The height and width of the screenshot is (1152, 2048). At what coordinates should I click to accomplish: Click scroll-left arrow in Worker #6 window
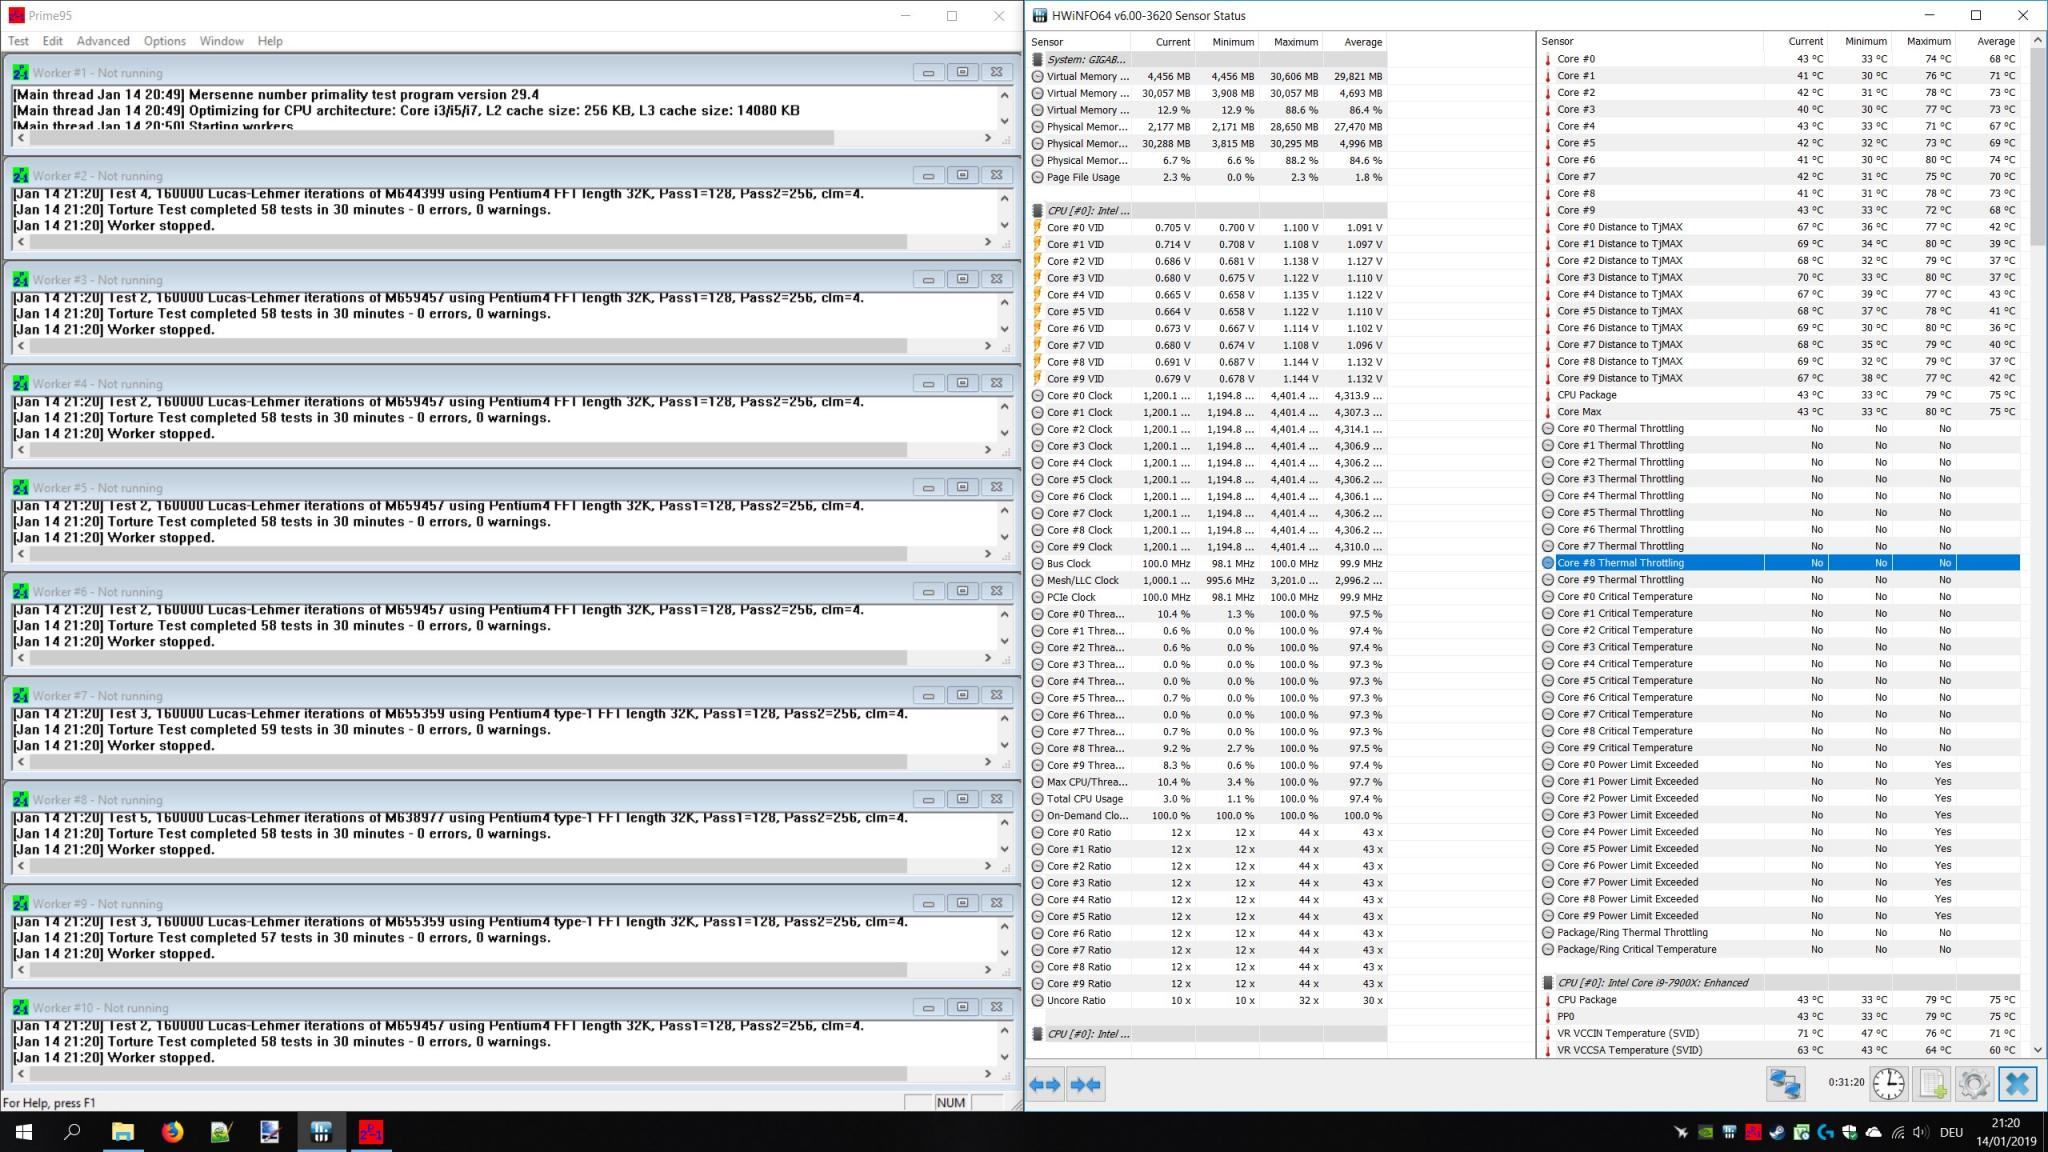[21, 658]
